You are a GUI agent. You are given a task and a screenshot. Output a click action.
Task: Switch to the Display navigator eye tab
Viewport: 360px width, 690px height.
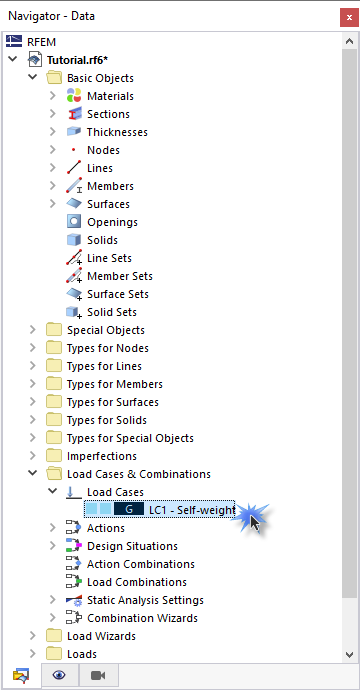pos(59,675)
